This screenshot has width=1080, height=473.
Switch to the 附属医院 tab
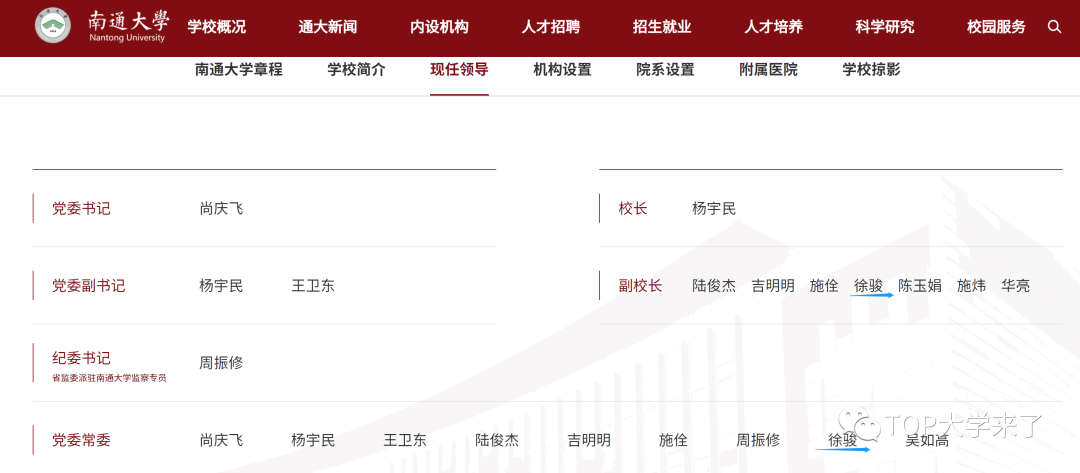point(769,70)
